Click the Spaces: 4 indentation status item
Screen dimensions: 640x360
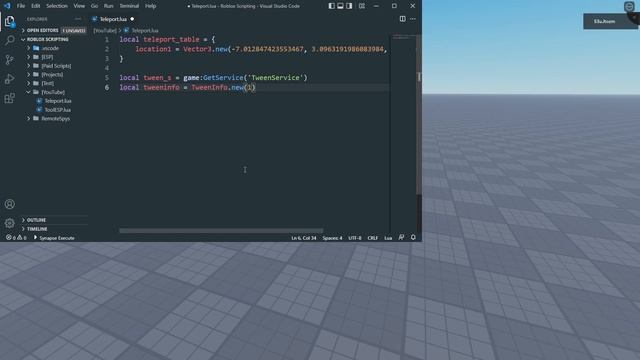[x=332, y=238]
